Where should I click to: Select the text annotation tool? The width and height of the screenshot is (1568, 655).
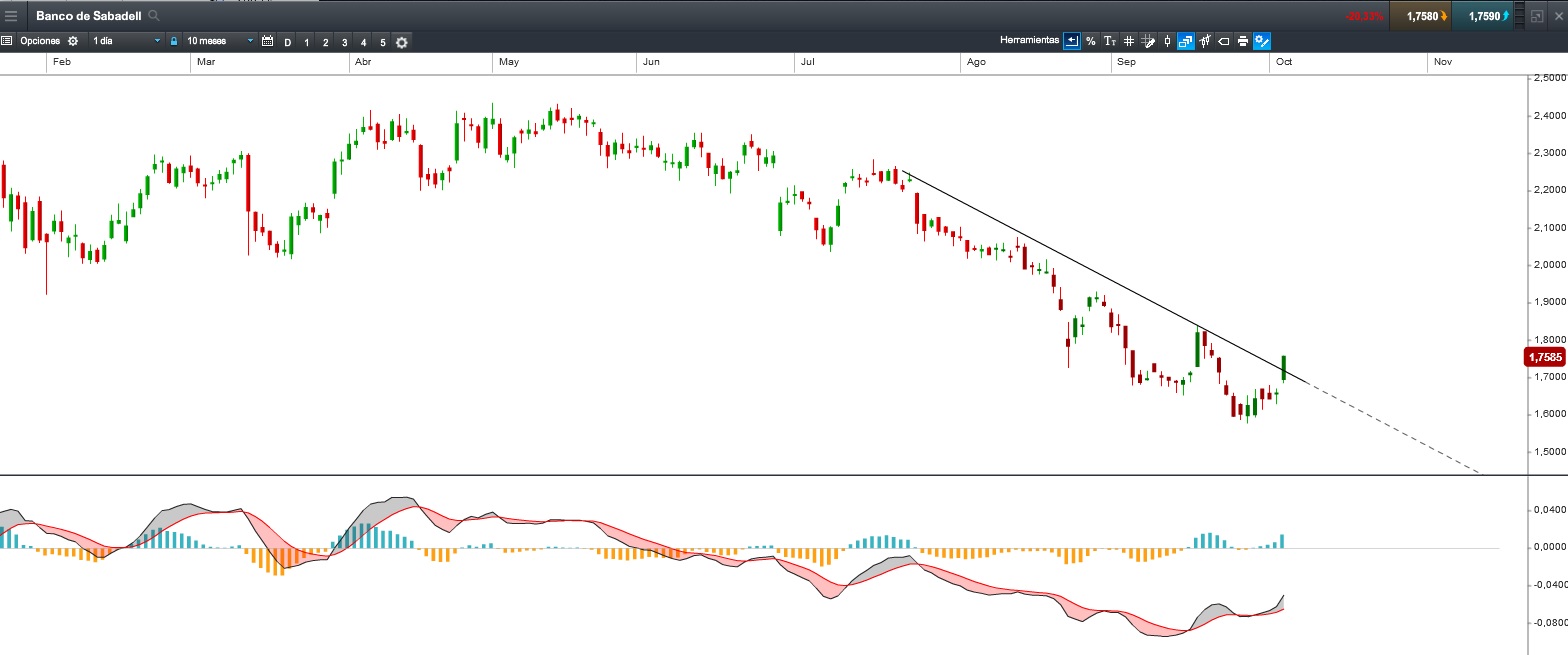click(1110, 41)
